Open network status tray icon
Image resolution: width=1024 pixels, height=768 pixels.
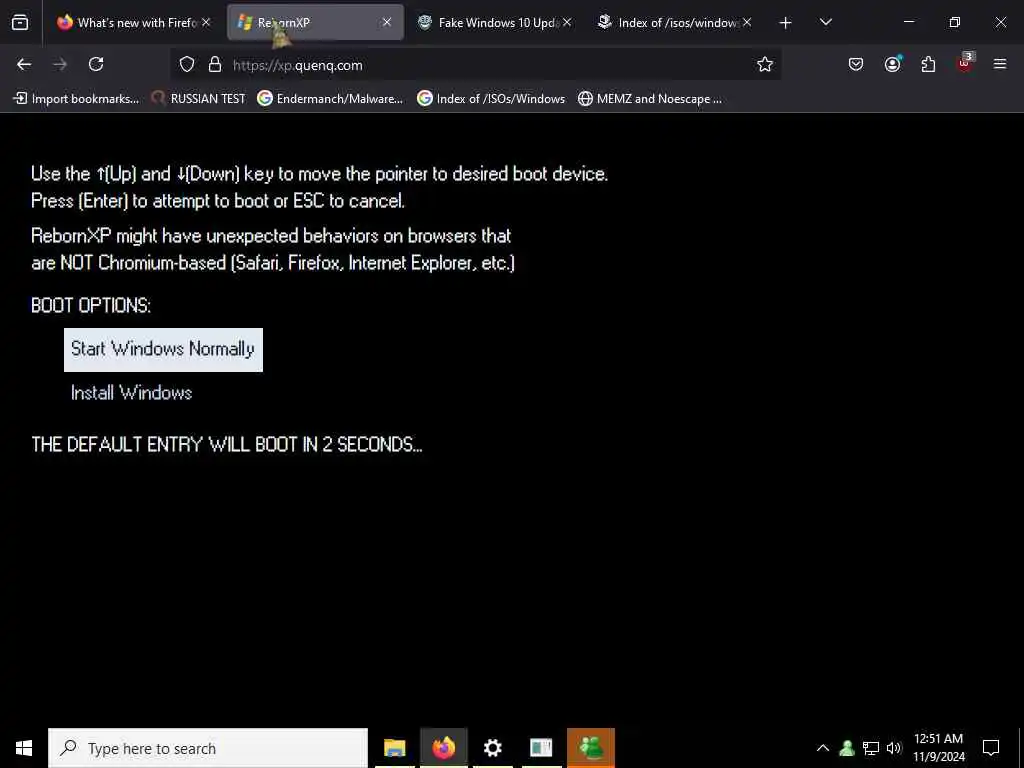[x=871, y=748]
